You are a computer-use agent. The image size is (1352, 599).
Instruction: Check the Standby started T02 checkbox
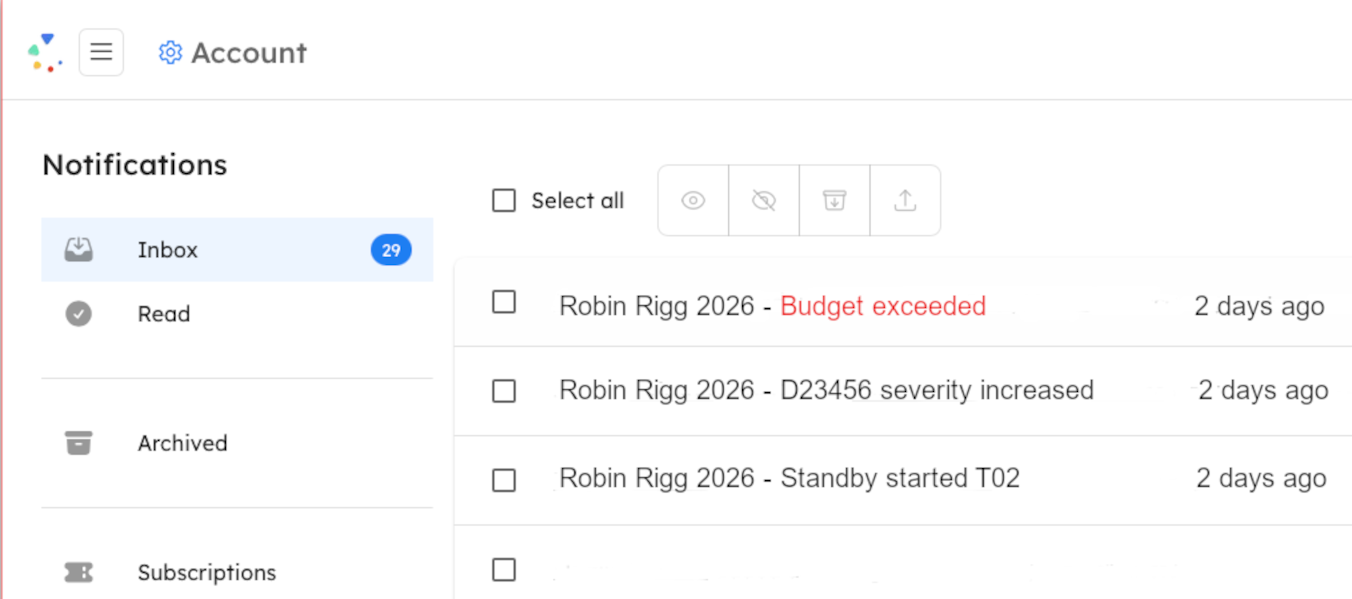pyautogui.click(x=504, y=480)
